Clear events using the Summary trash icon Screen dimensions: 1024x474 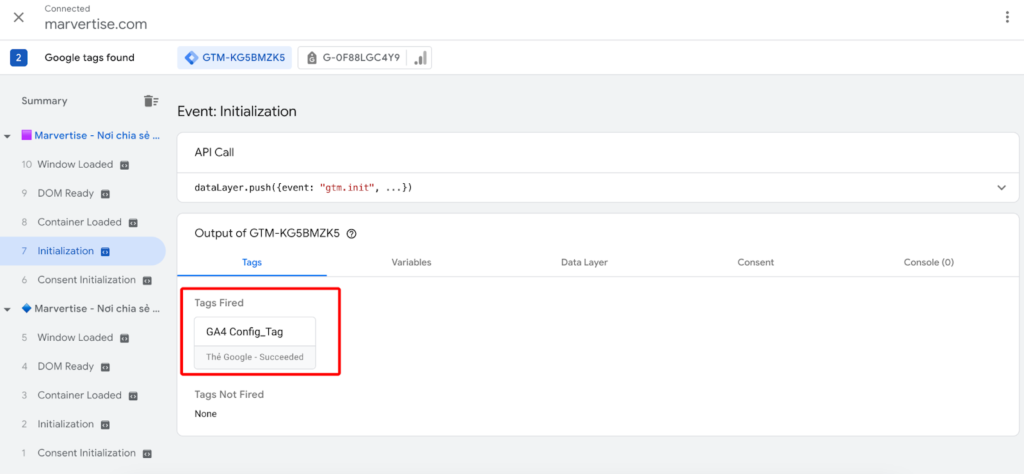tap(151, 101)
